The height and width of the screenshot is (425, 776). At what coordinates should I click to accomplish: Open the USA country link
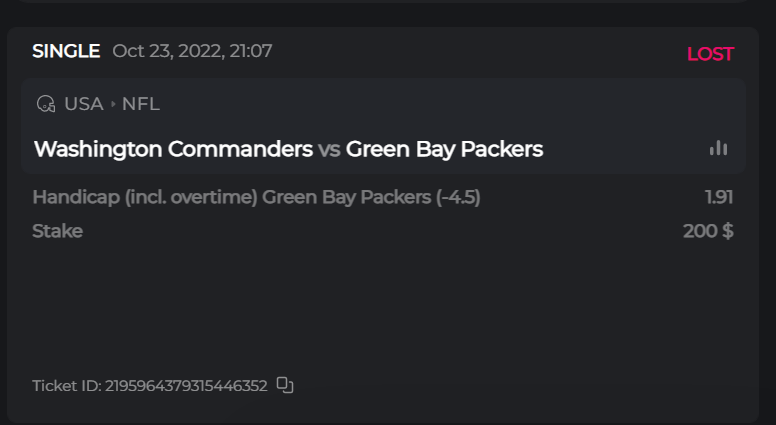pyautogui.click(x=83, y=104)
